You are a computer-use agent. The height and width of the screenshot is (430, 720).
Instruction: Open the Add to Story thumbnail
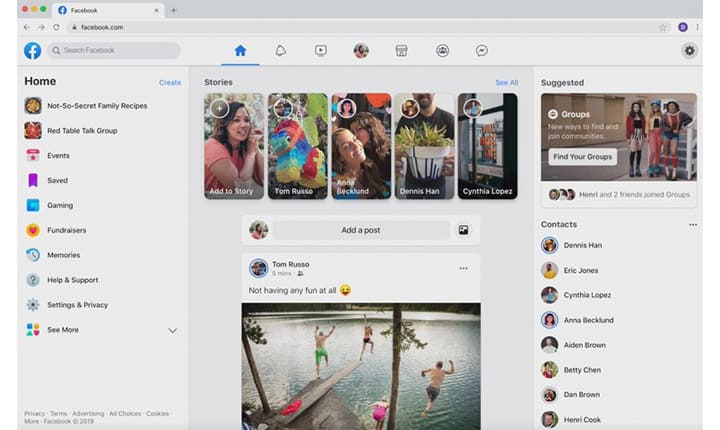click(234, 146)
